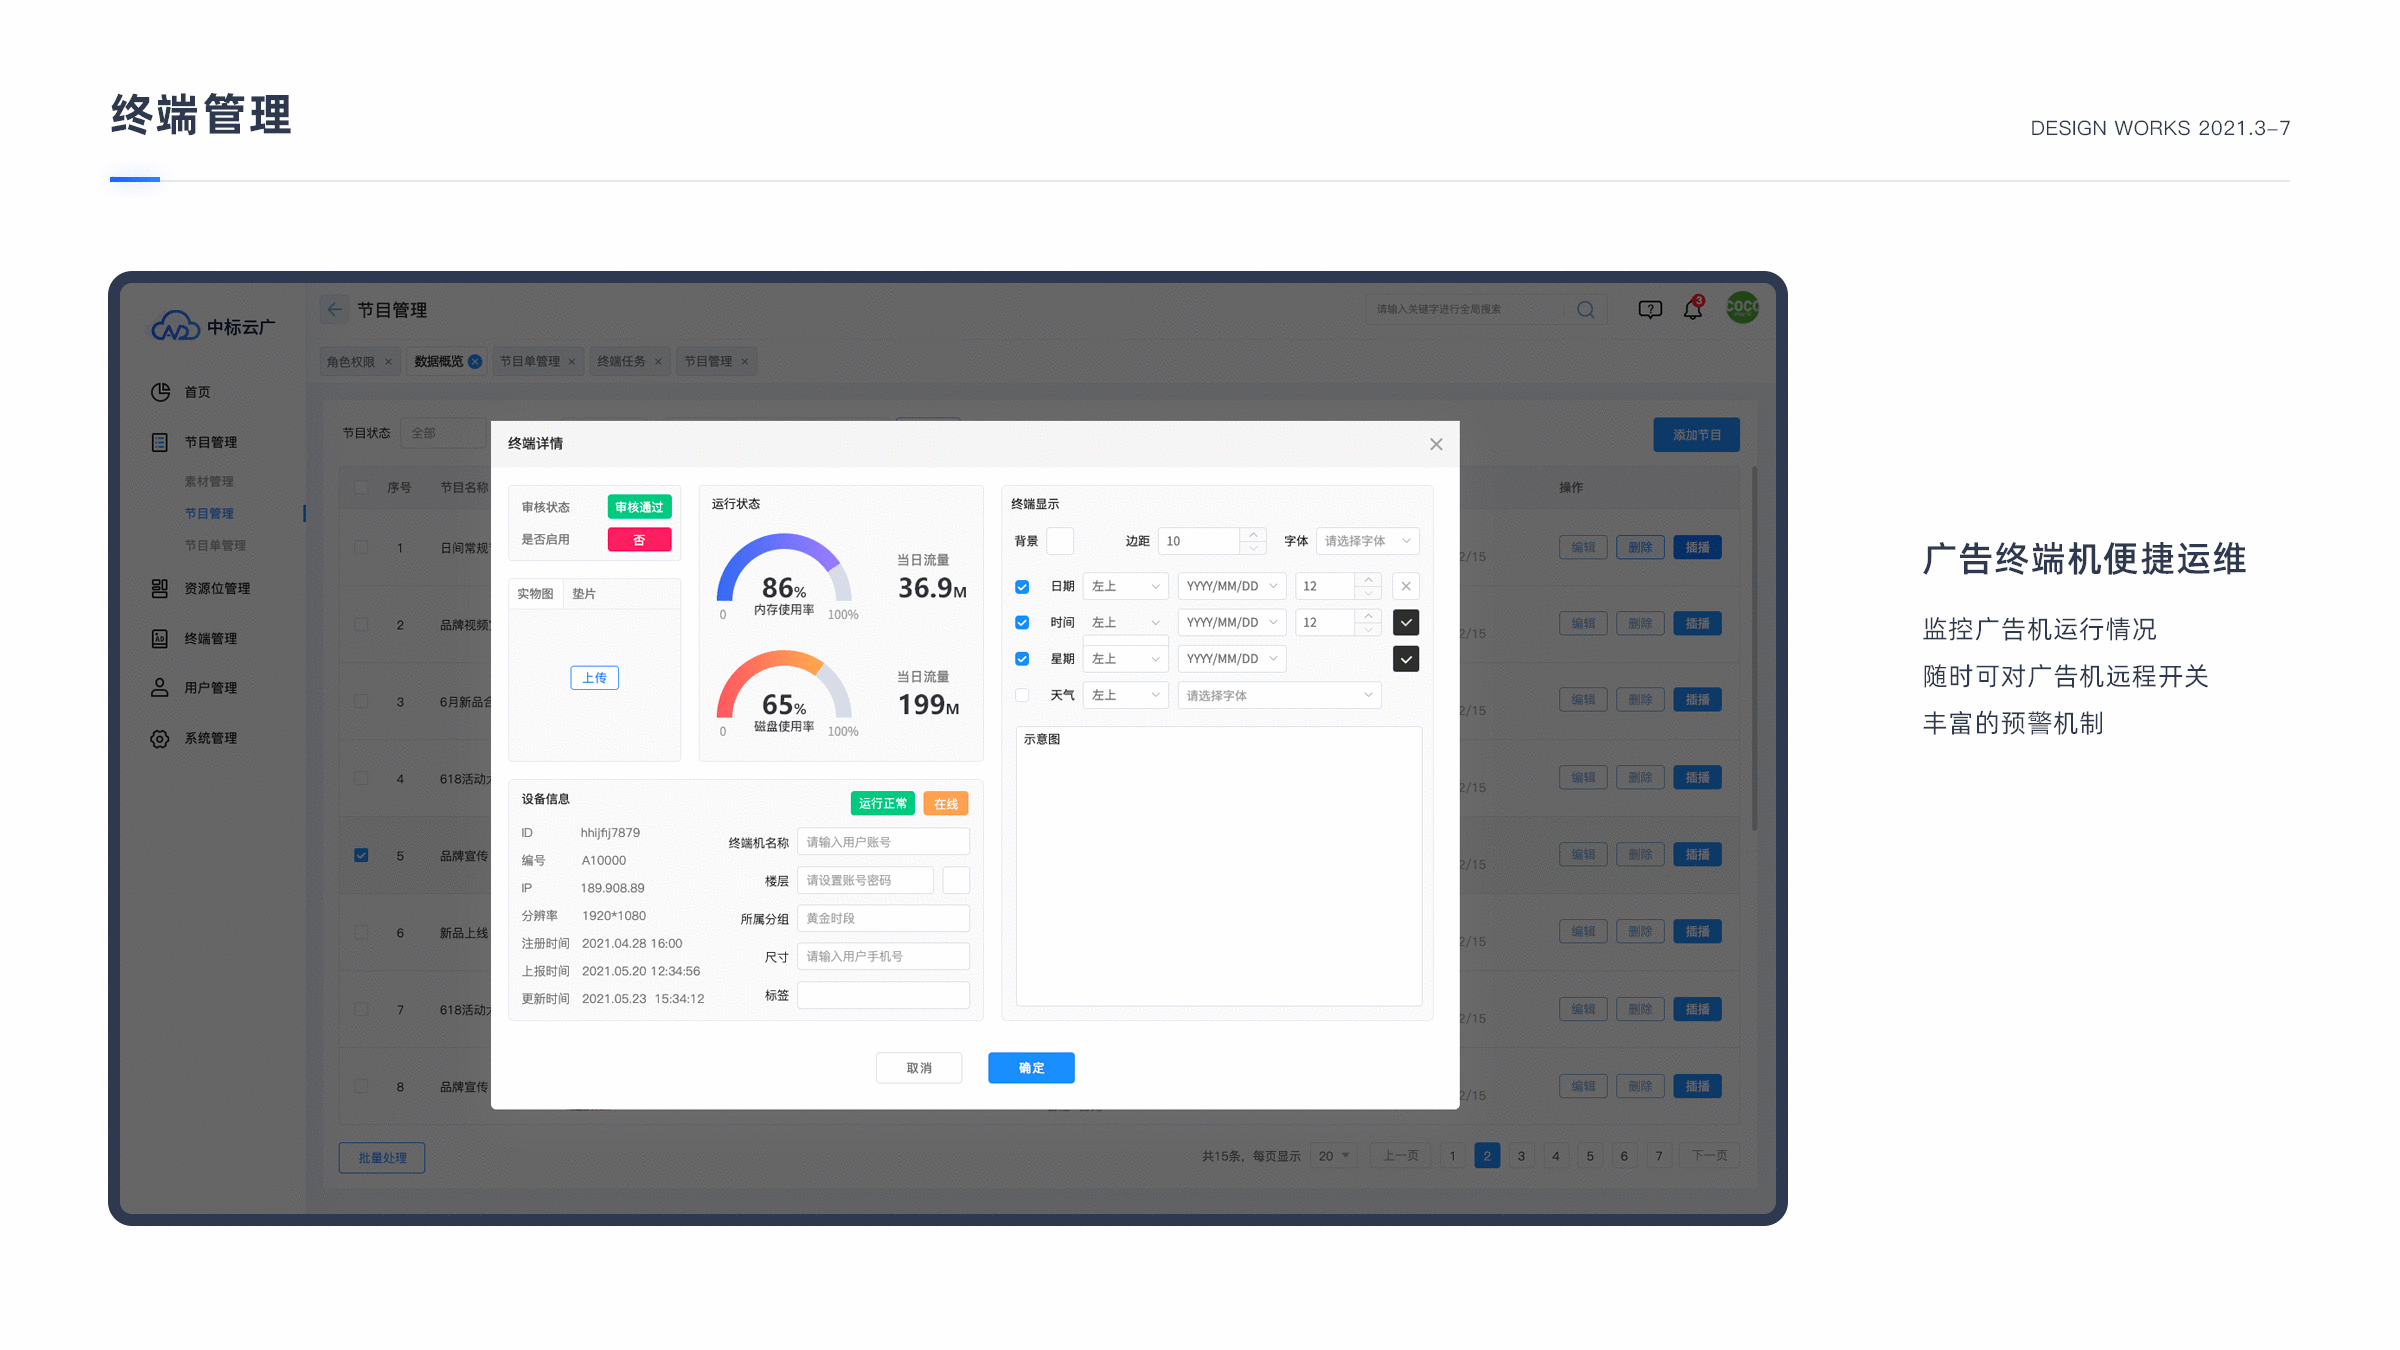
Task: Click 取消 to cancel dialog
Action: 919,1068
